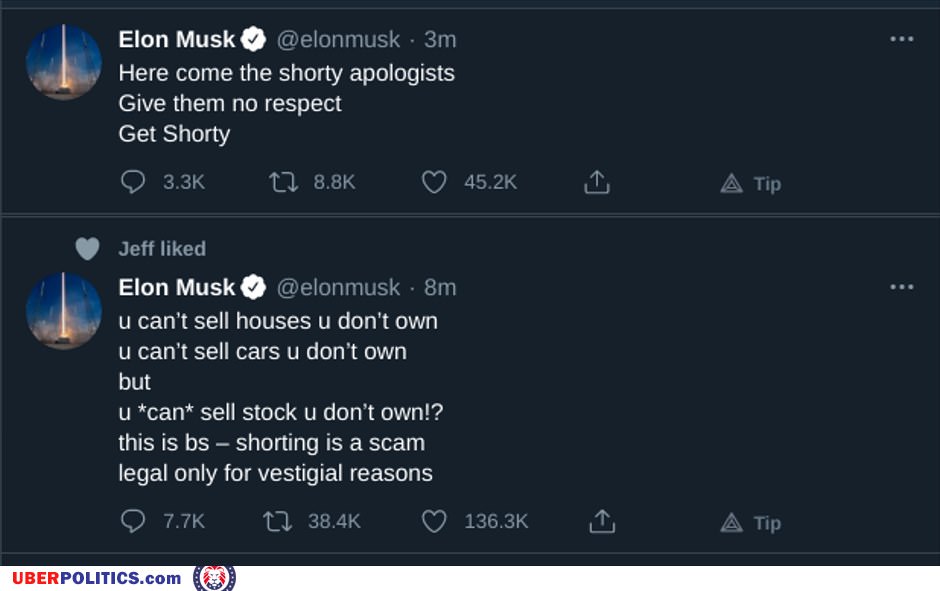Like the 'Get Shorty' tweet
Viewport: 940px width, 591px height.
pos(433,182)
